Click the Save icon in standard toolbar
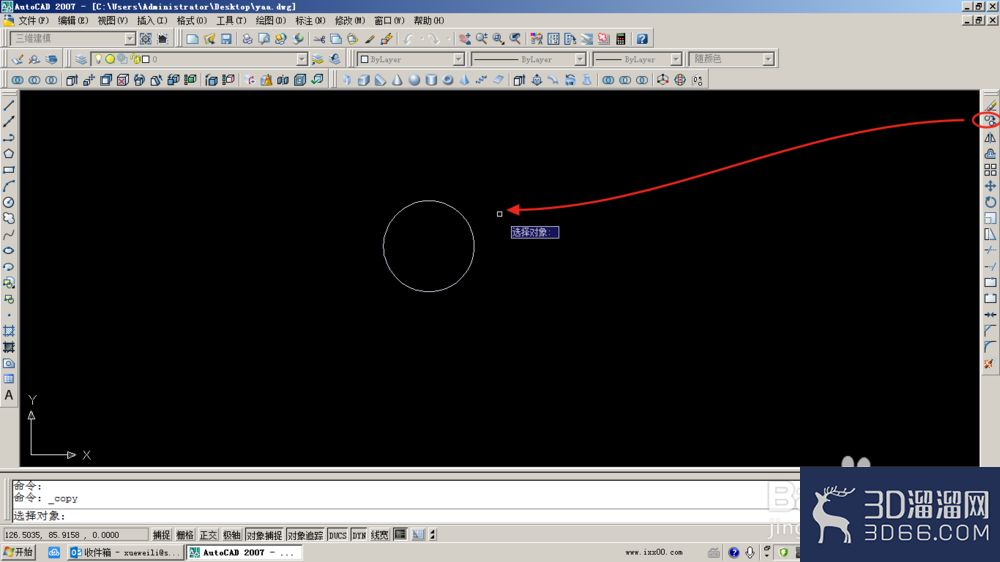 tap(226, 39)
